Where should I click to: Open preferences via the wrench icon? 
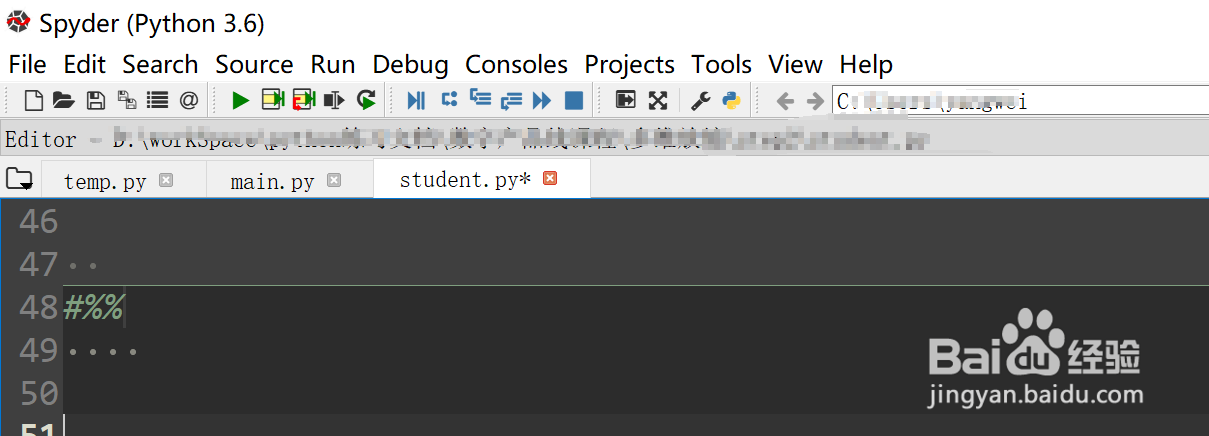coord(701,100)
